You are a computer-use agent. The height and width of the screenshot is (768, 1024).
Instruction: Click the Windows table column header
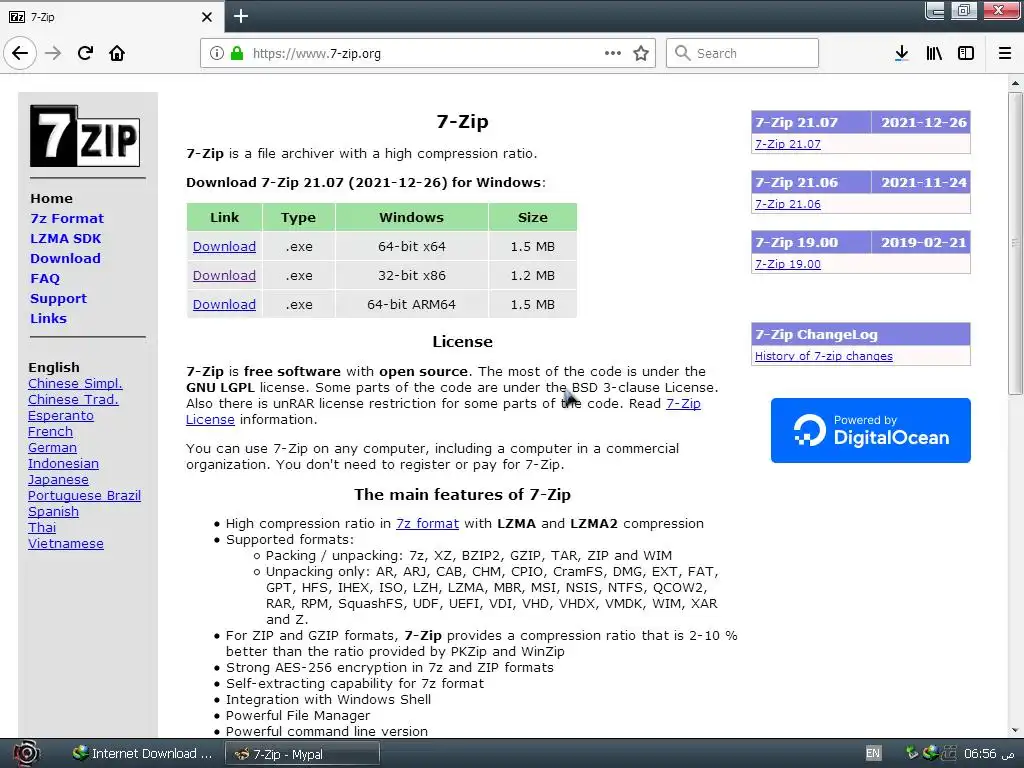pyautogui.click(x=411, y=217)
